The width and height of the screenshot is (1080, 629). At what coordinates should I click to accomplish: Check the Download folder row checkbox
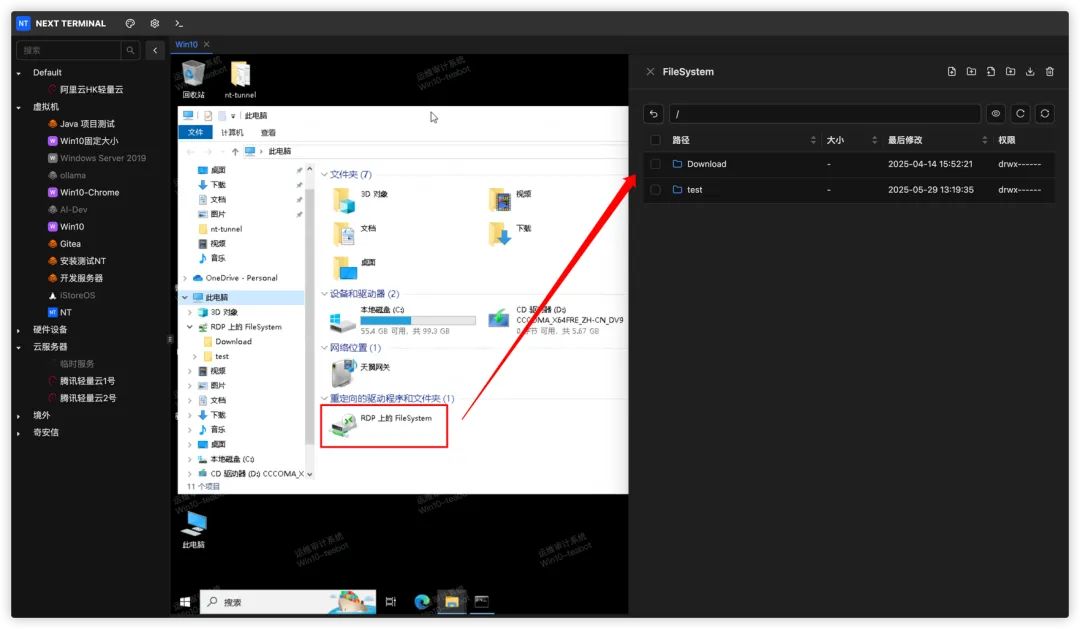tap(655, 164)
